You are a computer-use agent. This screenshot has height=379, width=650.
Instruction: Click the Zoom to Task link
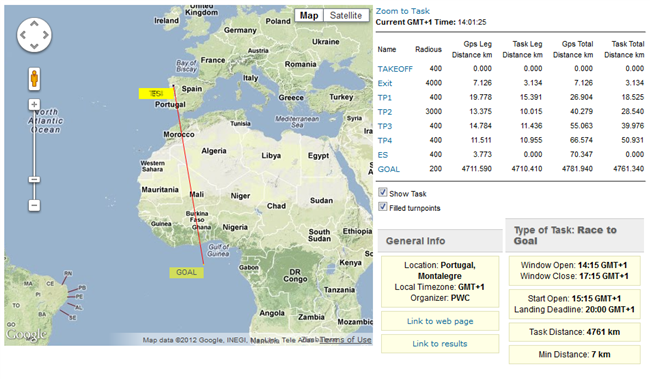click(x=403, y=11)
